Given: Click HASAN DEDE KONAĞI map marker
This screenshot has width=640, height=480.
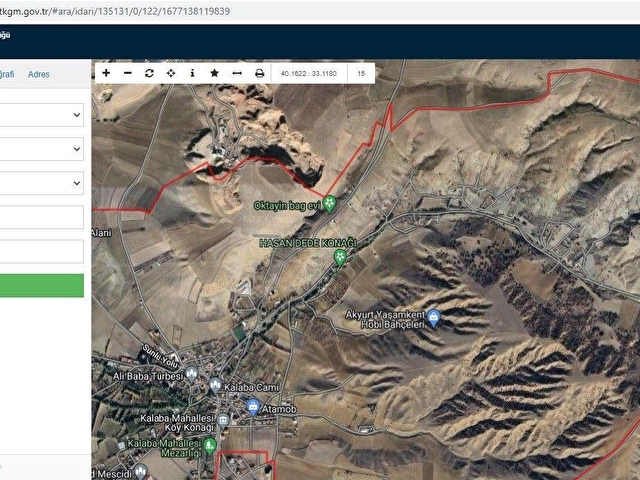Looking at the screenshot, I should click(x=340, y=258).
